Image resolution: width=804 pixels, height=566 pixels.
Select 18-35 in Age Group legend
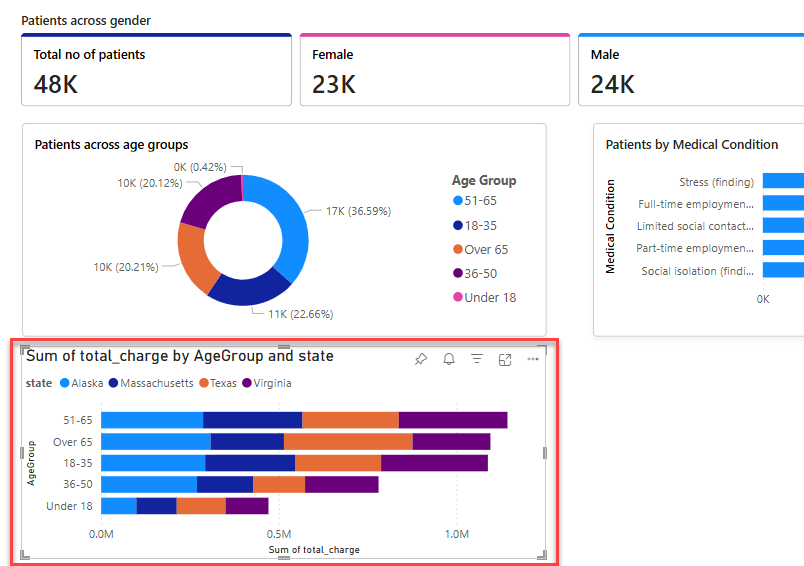click(475, 225)
